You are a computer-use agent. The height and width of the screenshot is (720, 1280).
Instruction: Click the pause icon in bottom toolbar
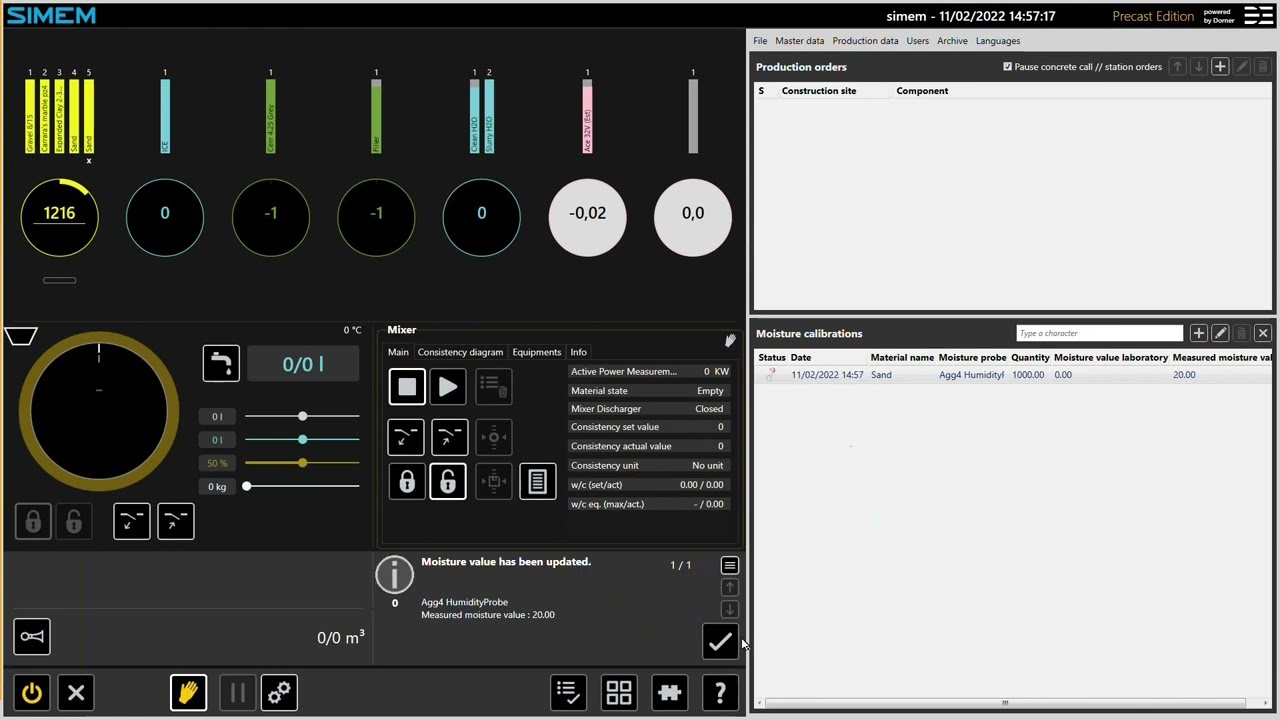pos(237,692)
